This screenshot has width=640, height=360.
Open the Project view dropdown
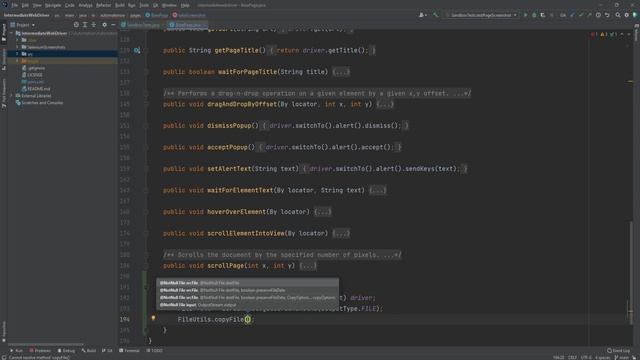pyautogui.click(x=23, y=25)
